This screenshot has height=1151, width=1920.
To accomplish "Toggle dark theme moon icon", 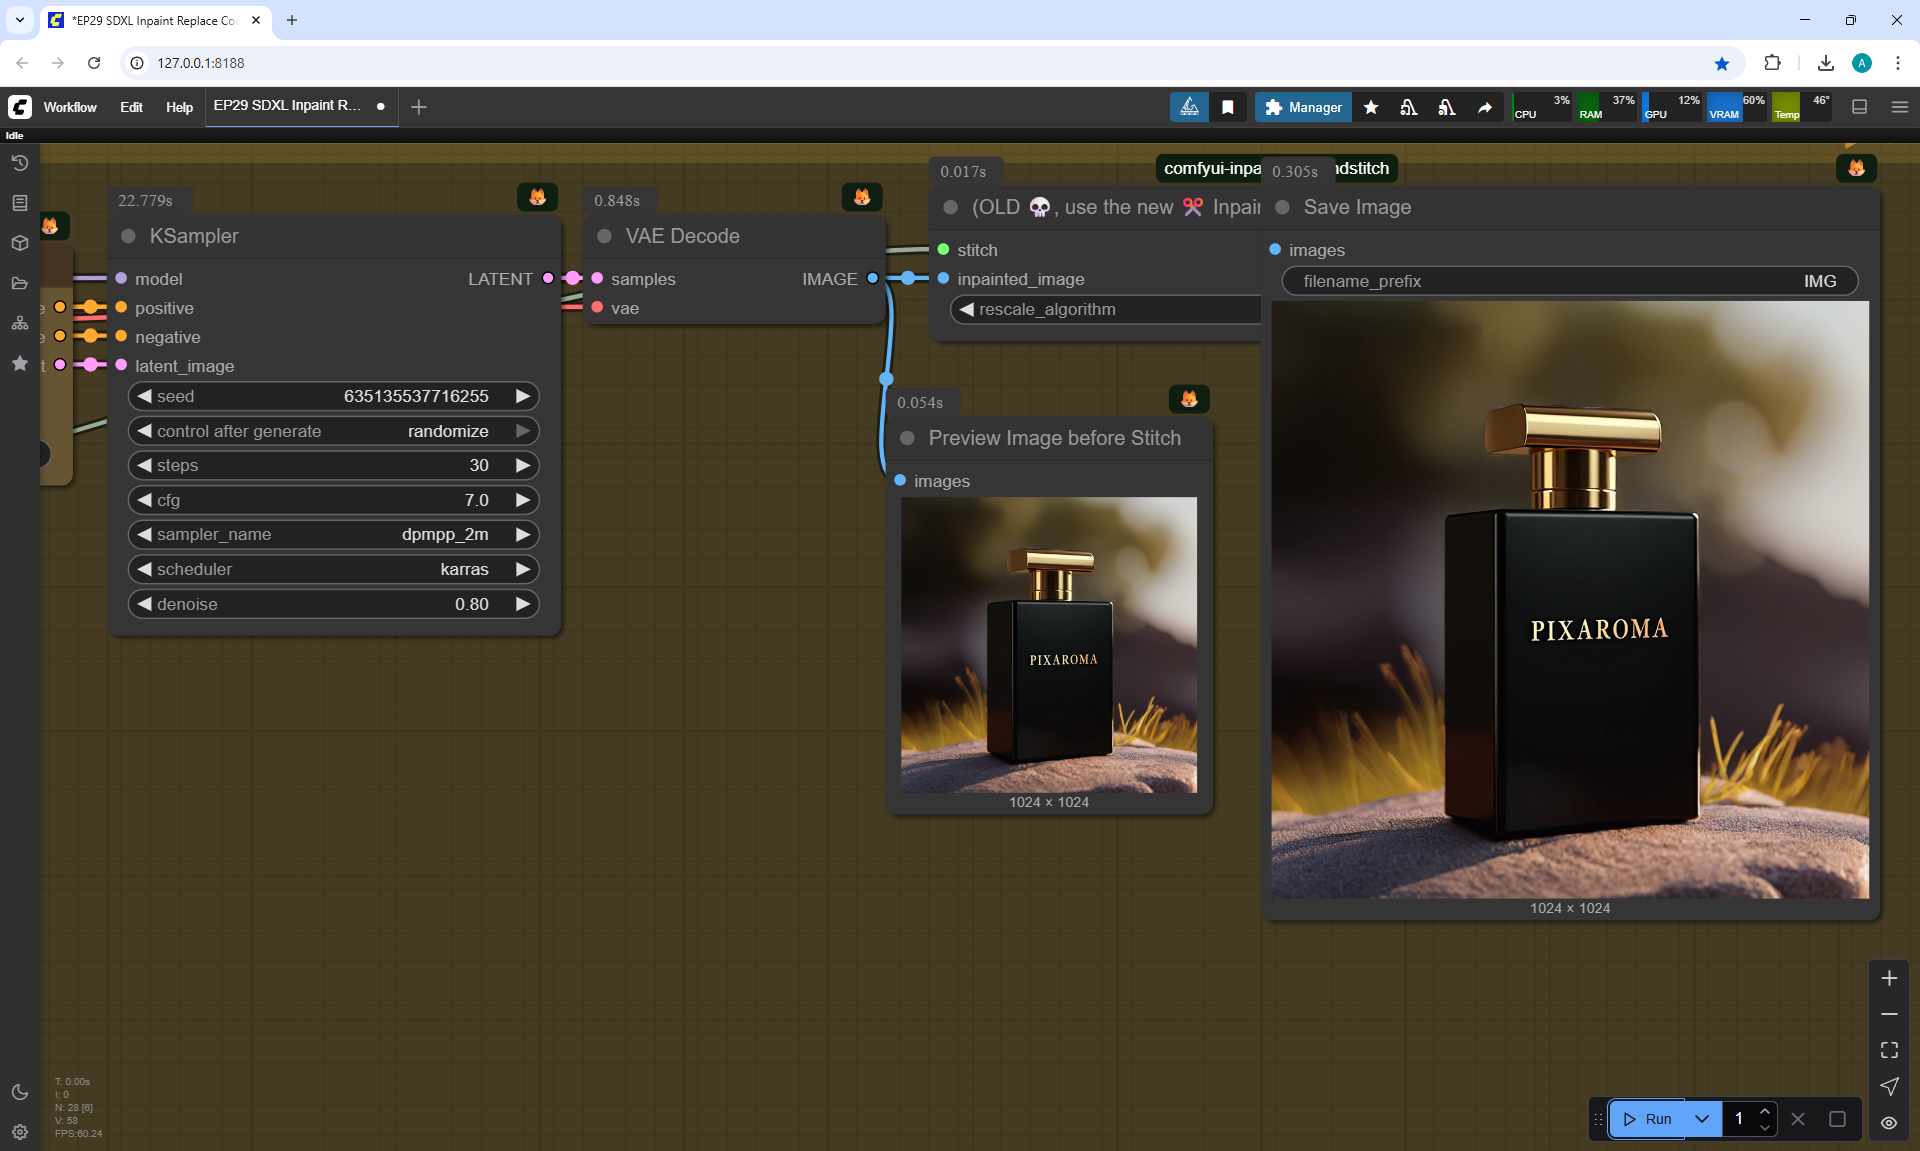I will (x=19, y=1092).
